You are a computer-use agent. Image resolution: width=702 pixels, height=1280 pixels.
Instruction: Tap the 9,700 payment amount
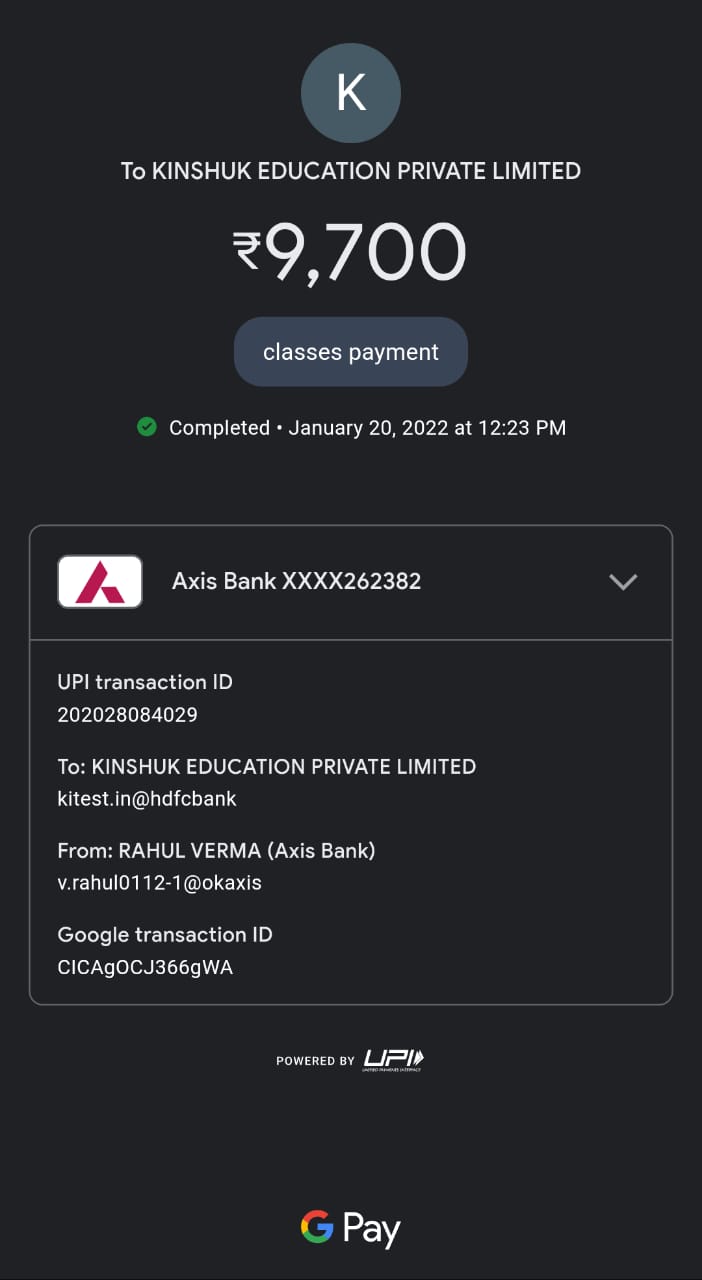[366, 252]
